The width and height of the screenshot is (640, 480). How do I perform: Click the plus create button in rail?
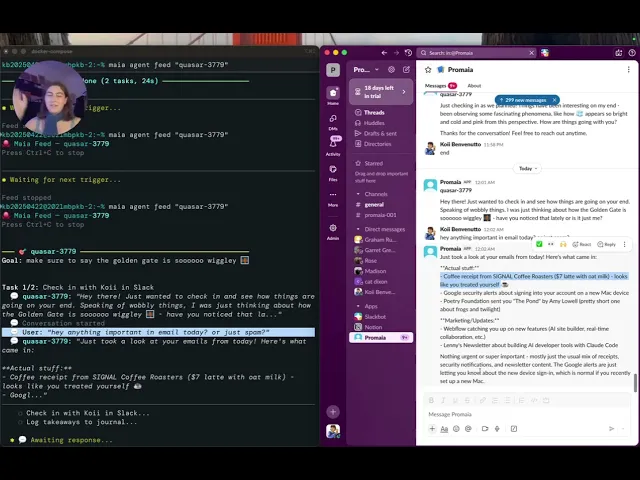333,412
